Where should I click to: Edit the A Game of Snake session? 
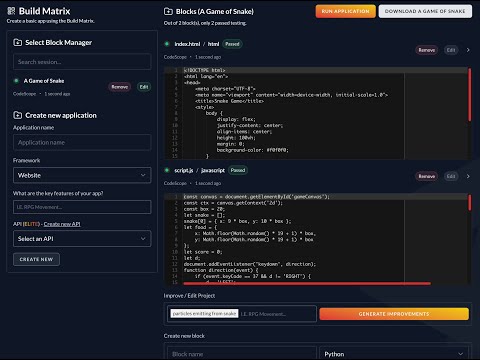click(x=144, y=87)
